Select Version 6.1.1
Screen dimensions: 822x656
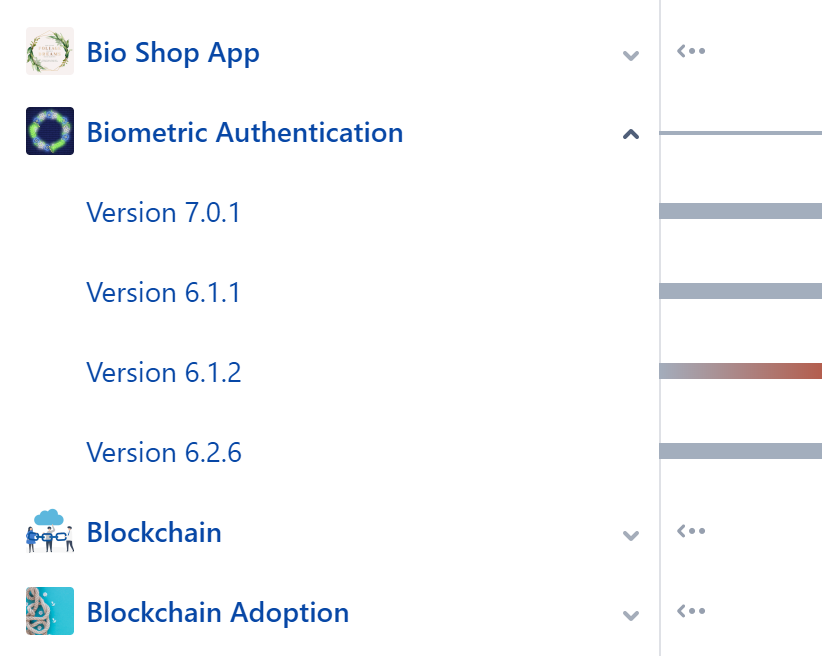163,292
